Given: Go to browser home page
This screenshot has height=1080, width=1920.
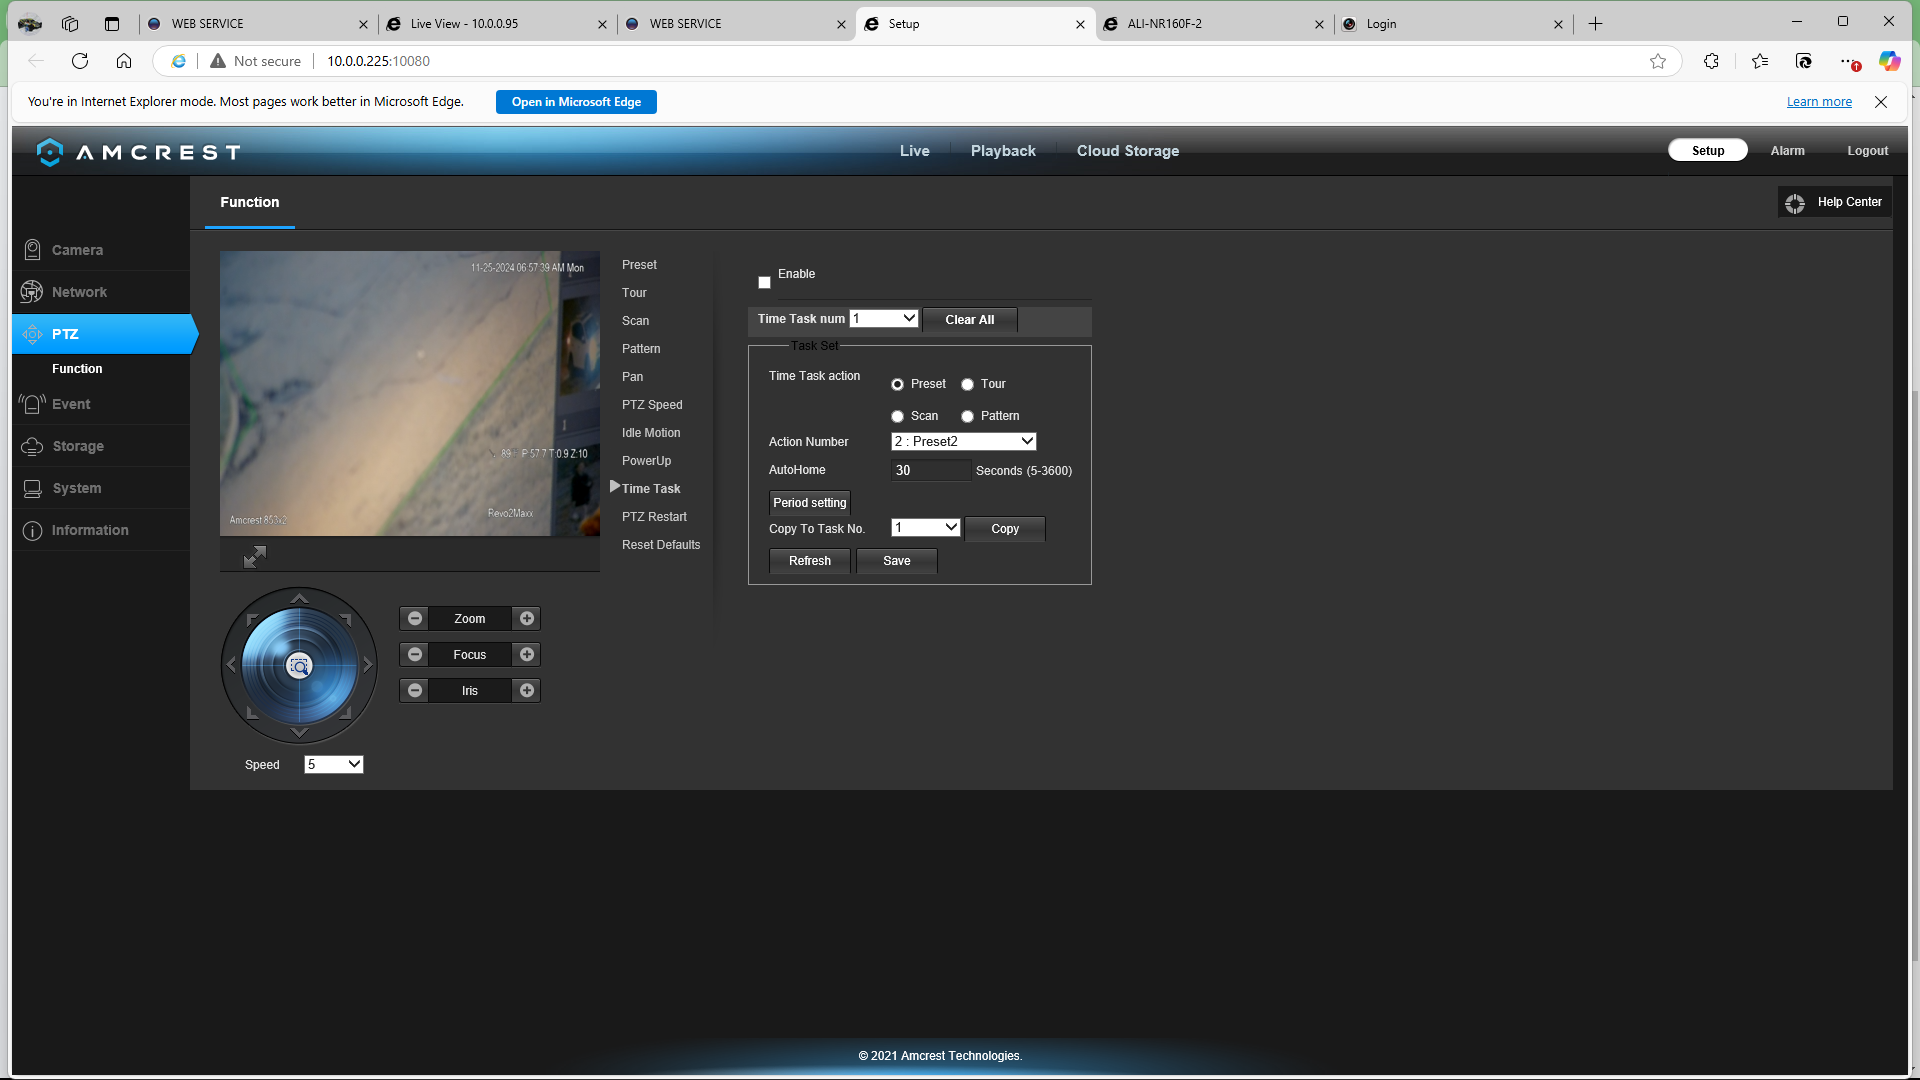Looking at the screenshot, I should 124,61.
